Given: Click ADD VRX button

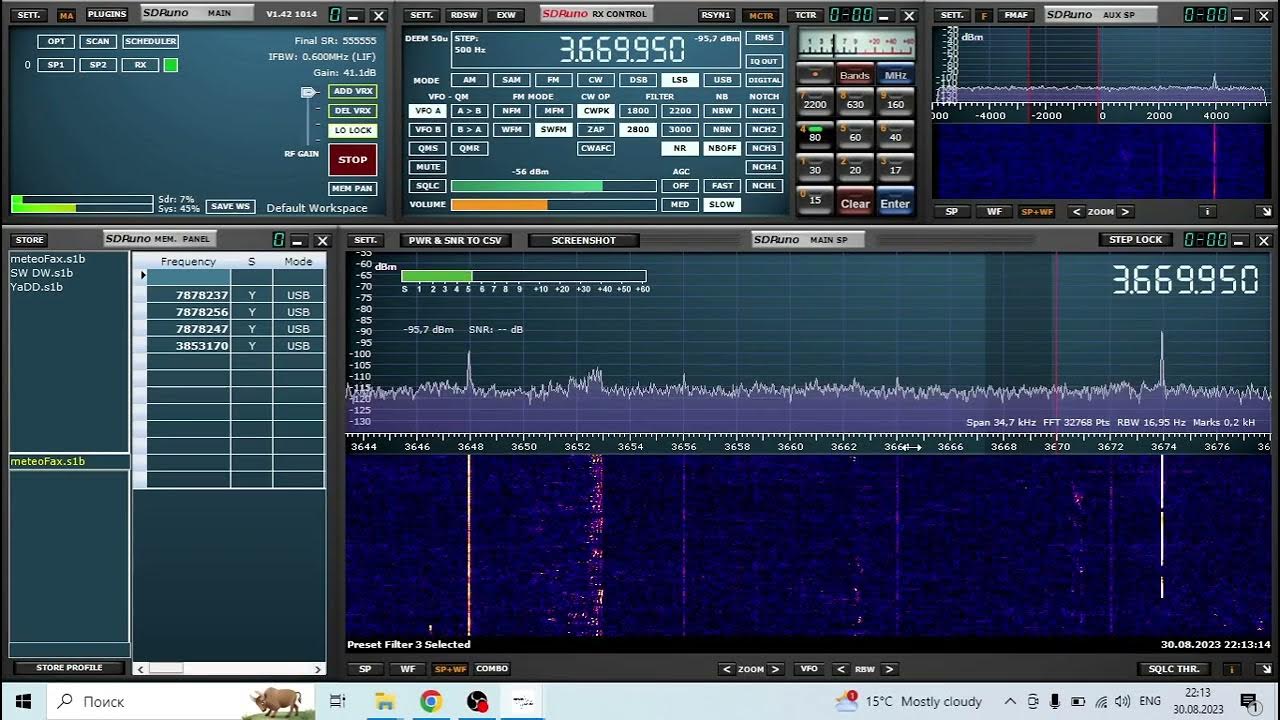Looking at the screenshot, I should 353,92.
